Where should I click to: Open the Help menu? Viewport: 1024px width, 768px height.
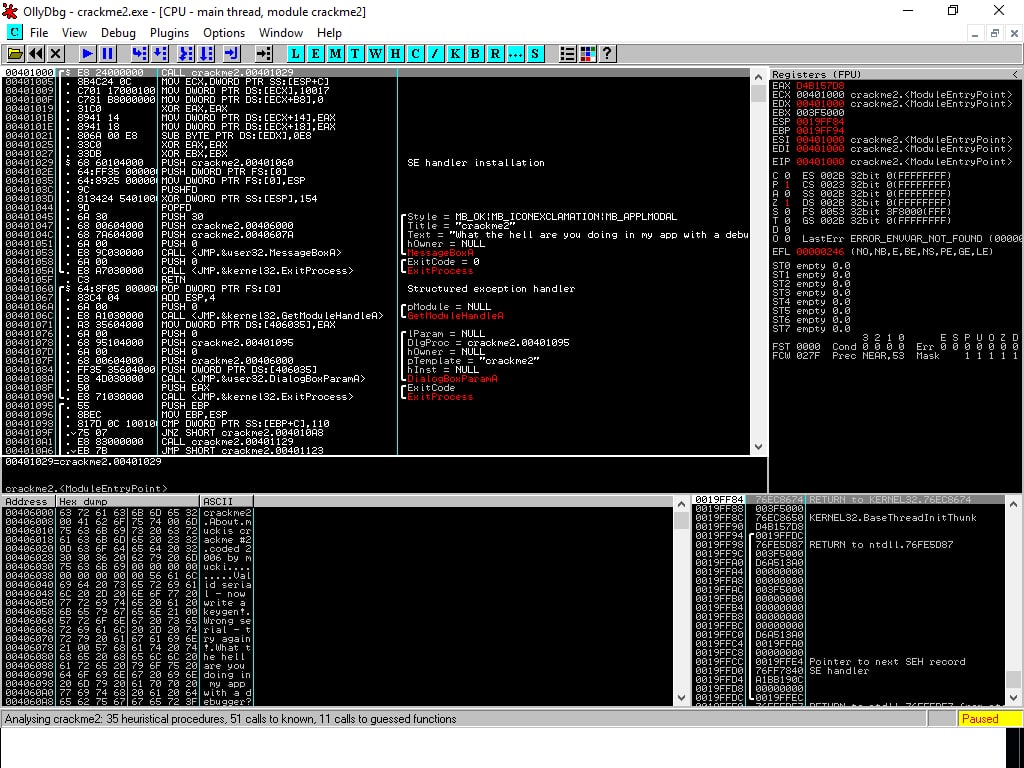tap(329, 33)
